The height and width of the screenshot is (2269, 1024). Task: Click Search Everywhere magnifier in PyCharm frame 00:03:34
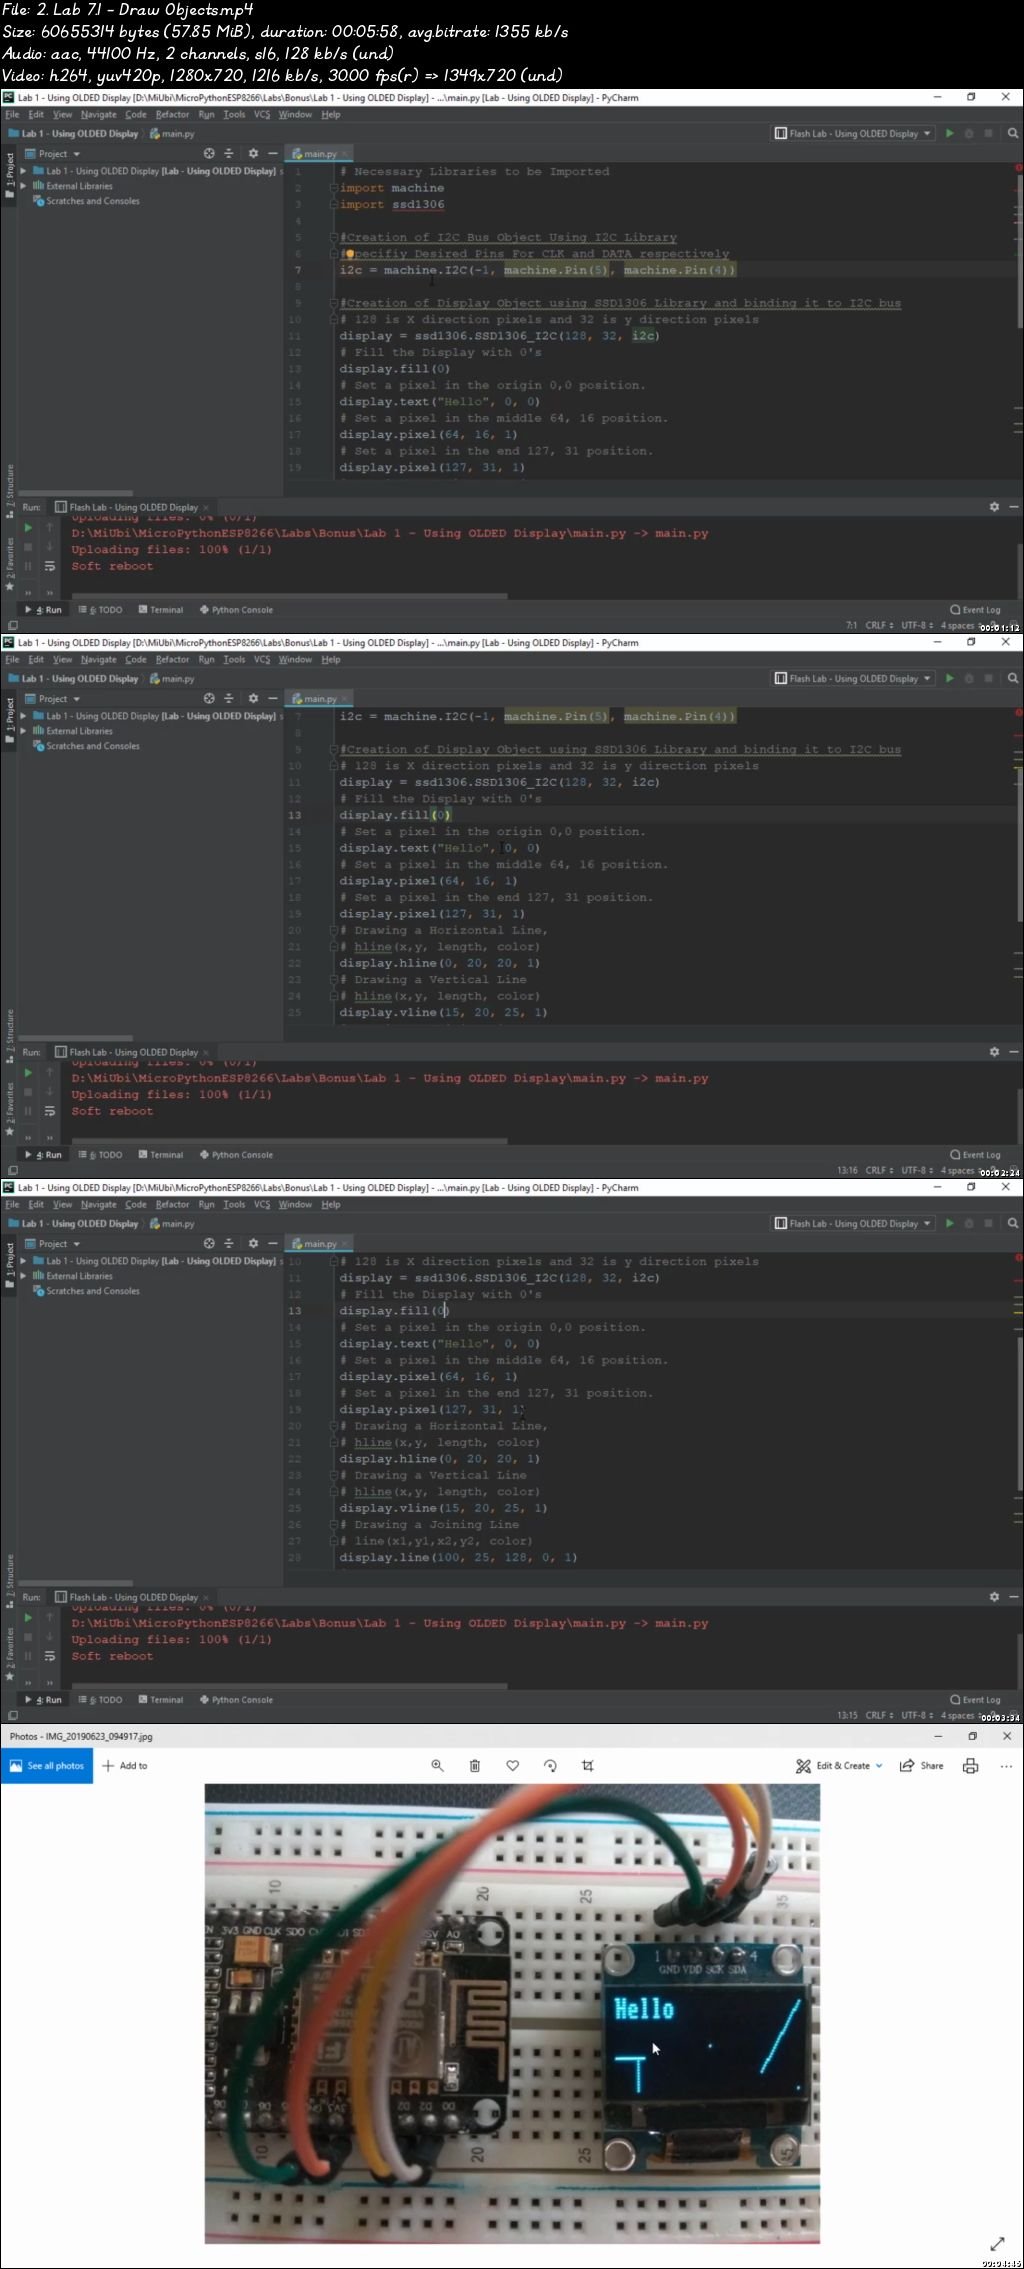click(x=1013, y=1223)
